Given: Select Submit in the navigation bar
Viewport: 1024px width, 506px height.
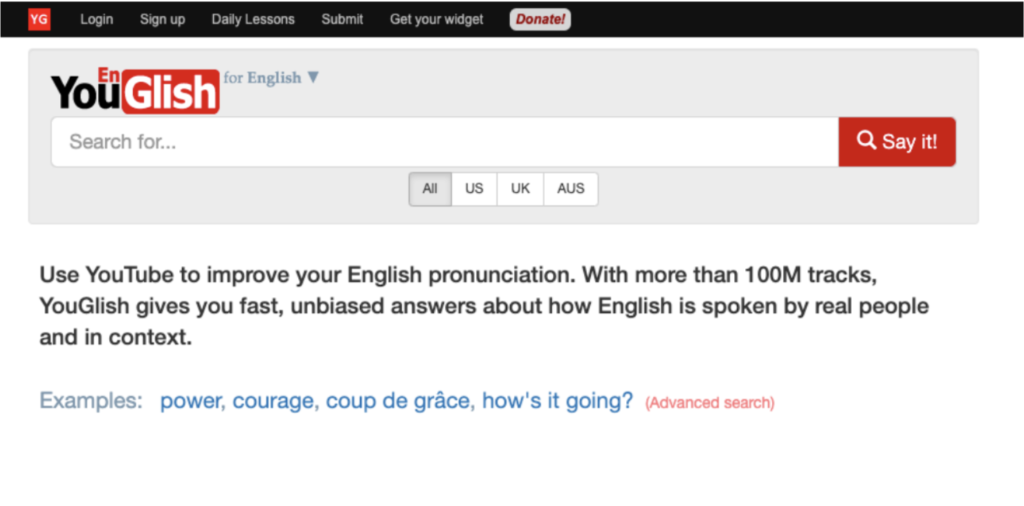Looking at the screenshot, I should 342,20.
